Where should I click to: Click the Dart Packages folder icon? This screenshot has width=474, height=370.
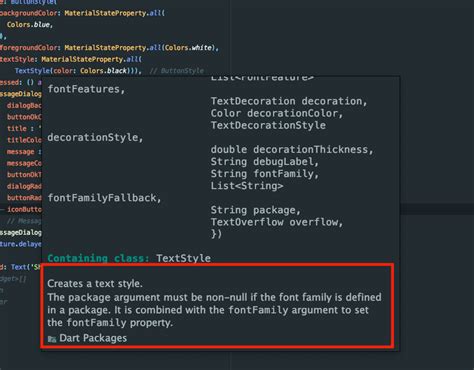pyautogui.click(x=52, y=339)
